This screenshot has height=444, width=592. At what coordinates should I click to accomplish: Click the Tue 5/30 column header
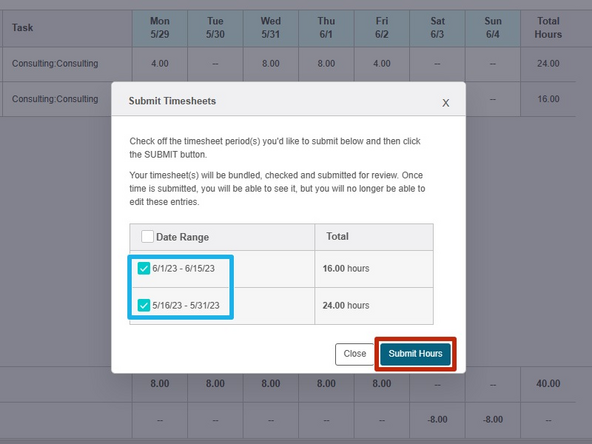(x=215, y=28)
